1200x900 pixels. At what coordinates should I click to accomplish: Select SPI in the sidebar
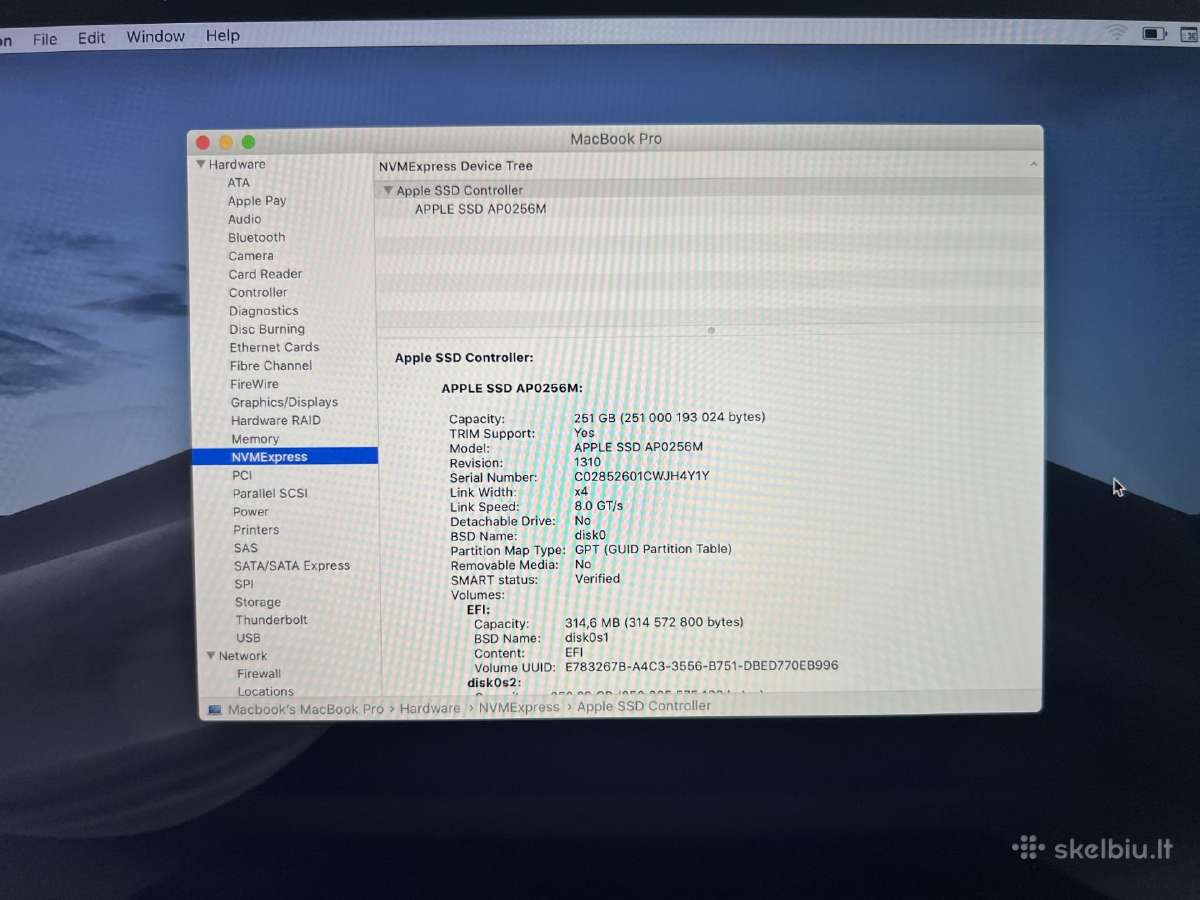244,584
